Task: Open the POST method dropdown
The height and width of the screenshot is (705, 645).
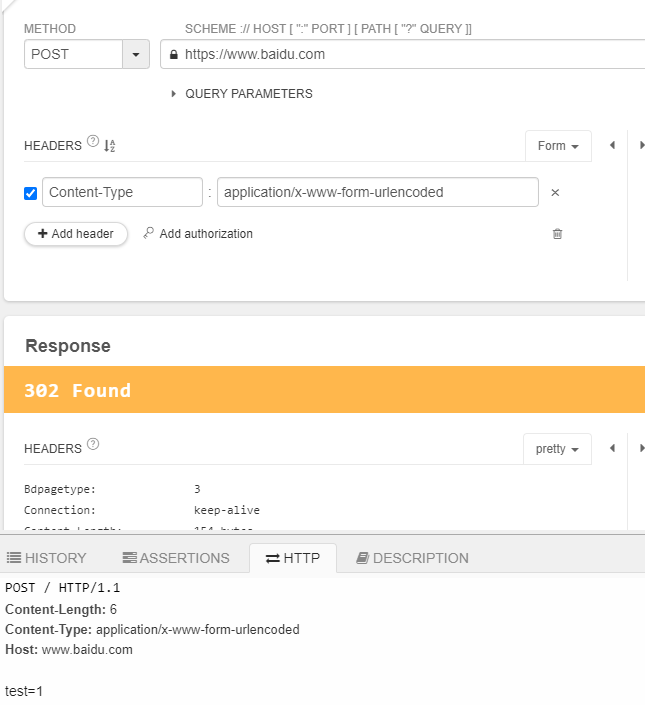Action: tap(135, 55)
